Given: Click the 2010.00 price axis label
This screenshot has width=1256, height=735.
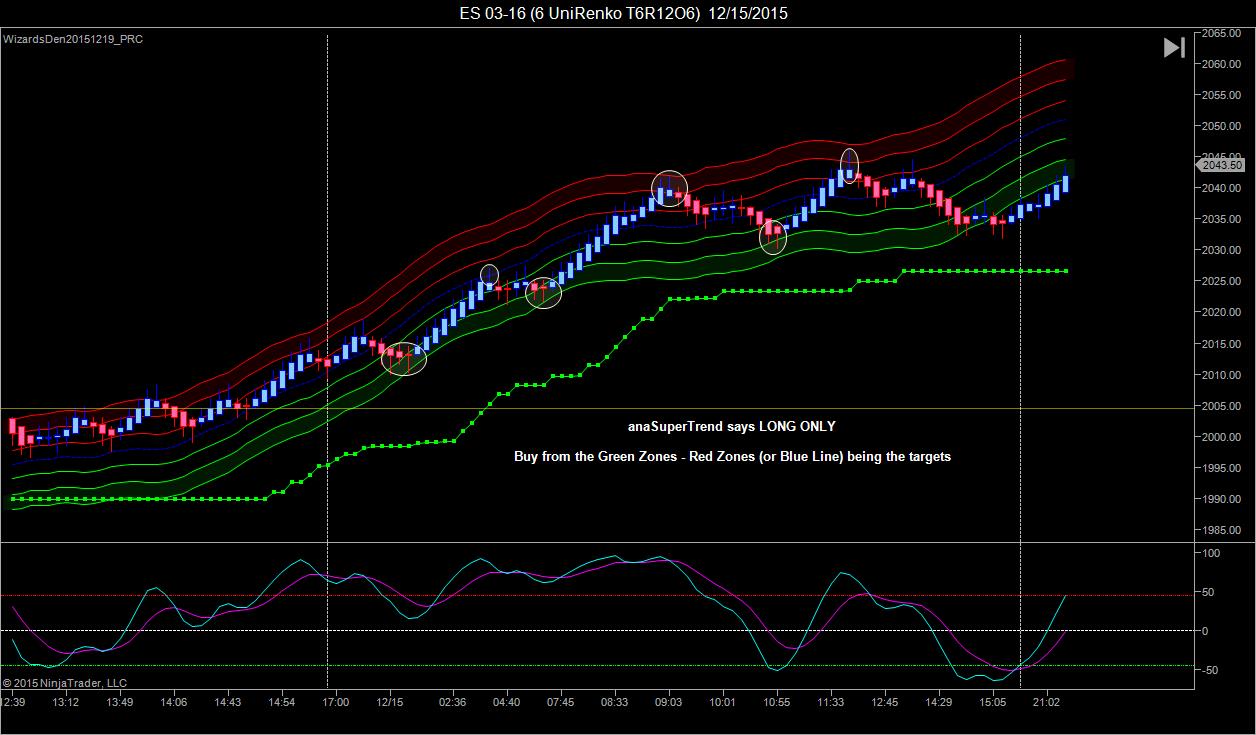Looking at the screenshot, I should coord(1221,375).
